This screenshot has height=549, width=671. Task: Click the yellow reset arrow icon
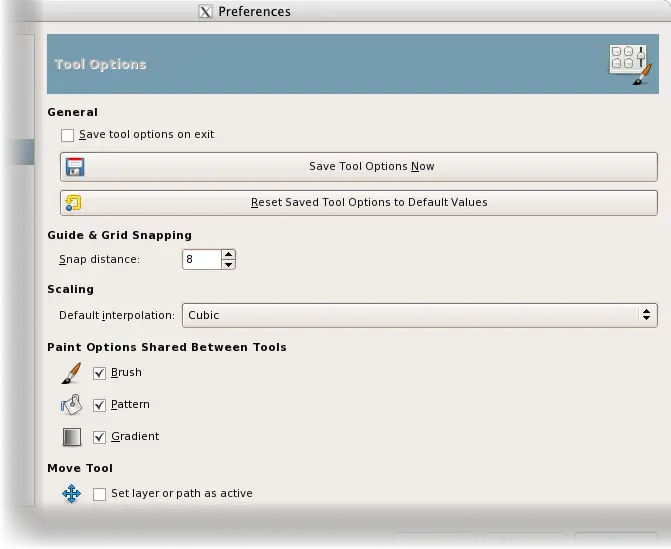[x=73, y=202]
